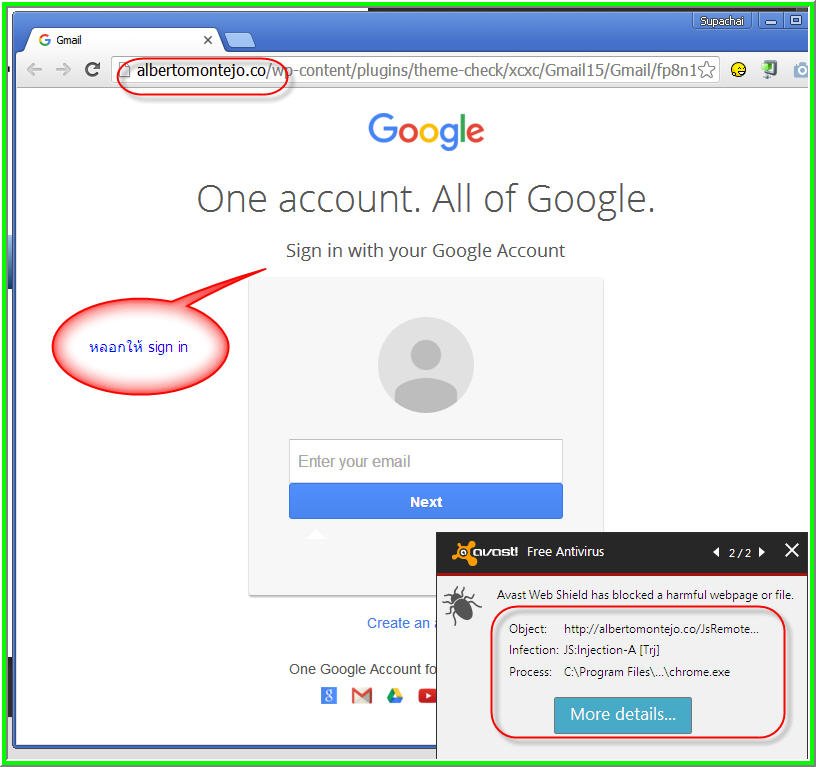Go to next Avast notification arrow

[762, 552]
